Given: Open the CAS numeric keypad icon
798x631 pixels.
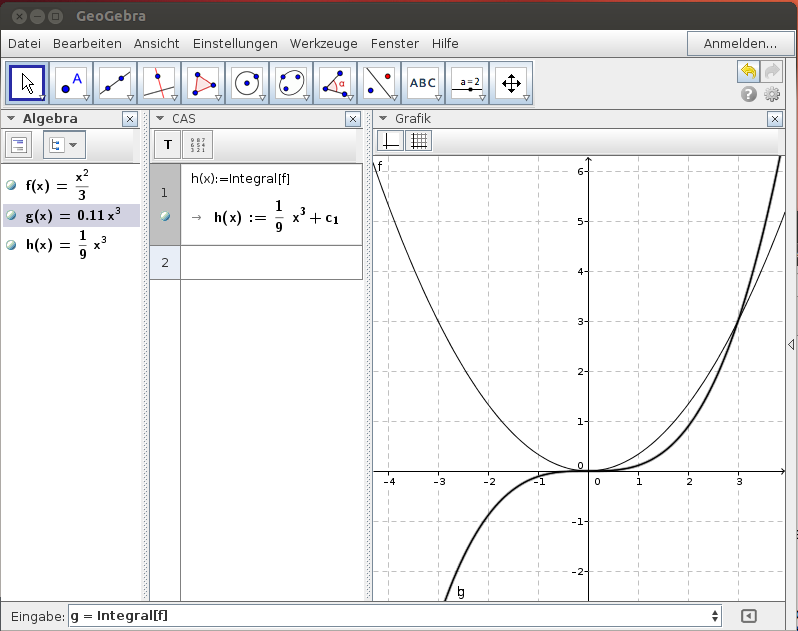Looking at the screenshot, I should coord(198,145).
